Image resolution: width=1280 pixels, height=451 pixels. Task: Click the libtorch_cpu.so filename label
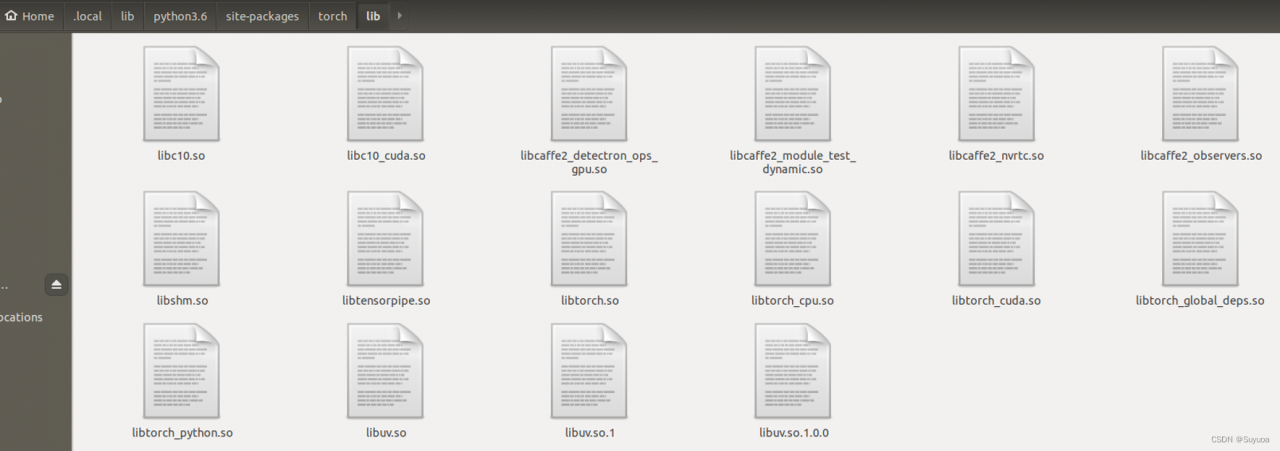tap(792, 300)
